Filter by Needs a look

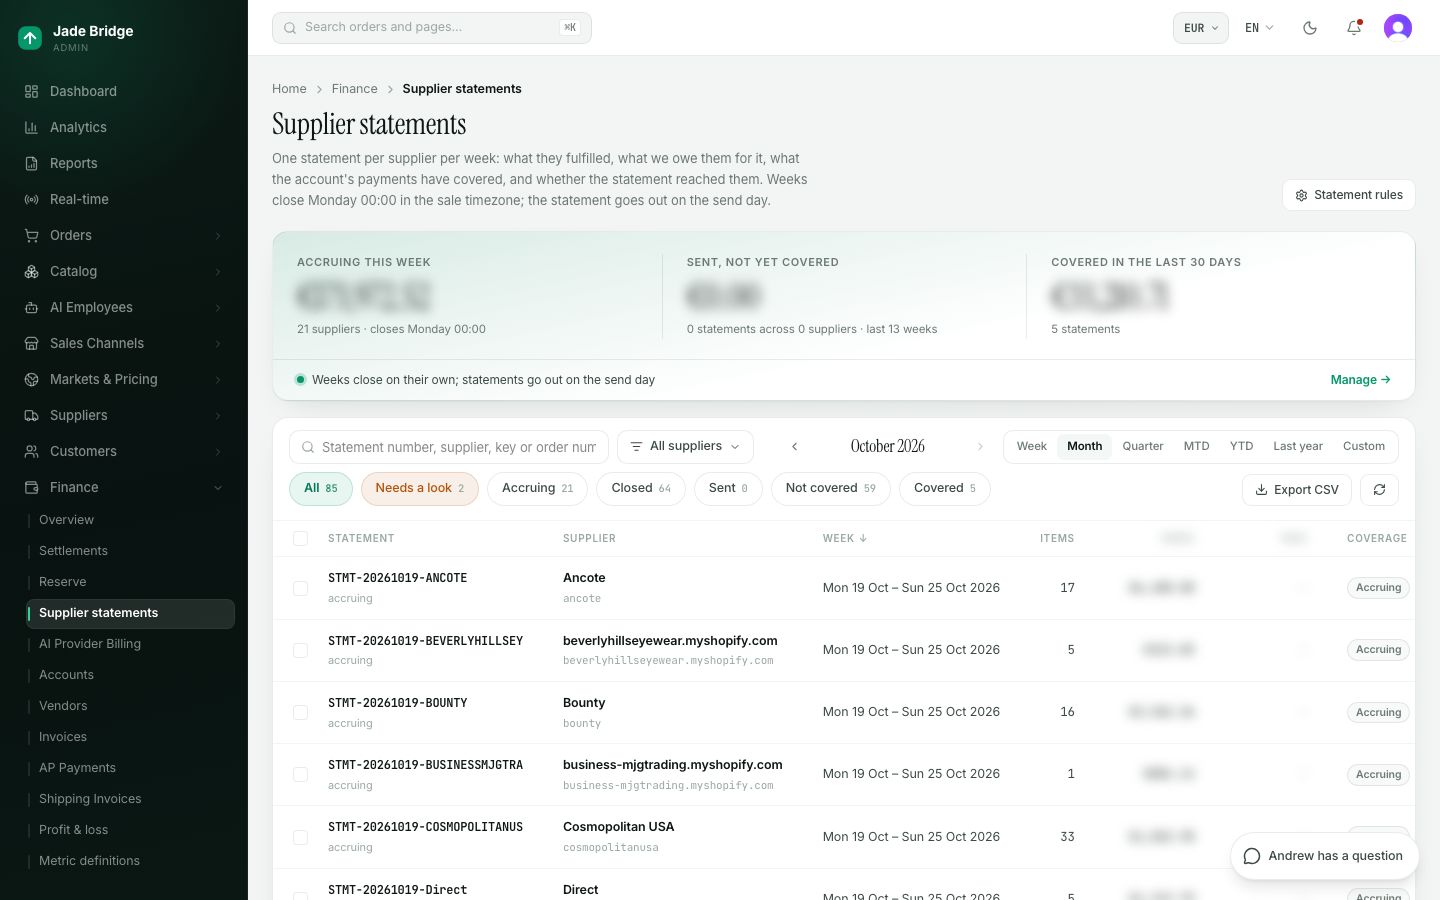420,489
